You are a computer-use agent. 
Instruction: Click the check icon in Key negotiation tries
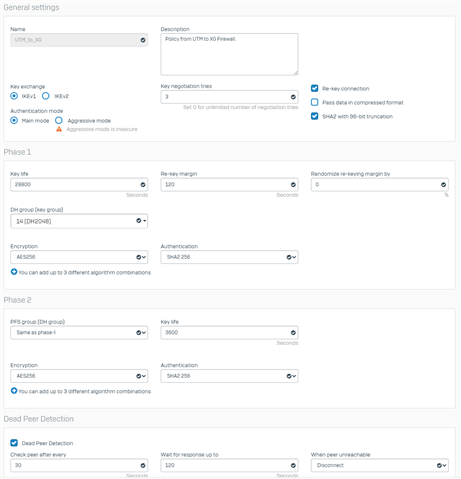[293, 97]
